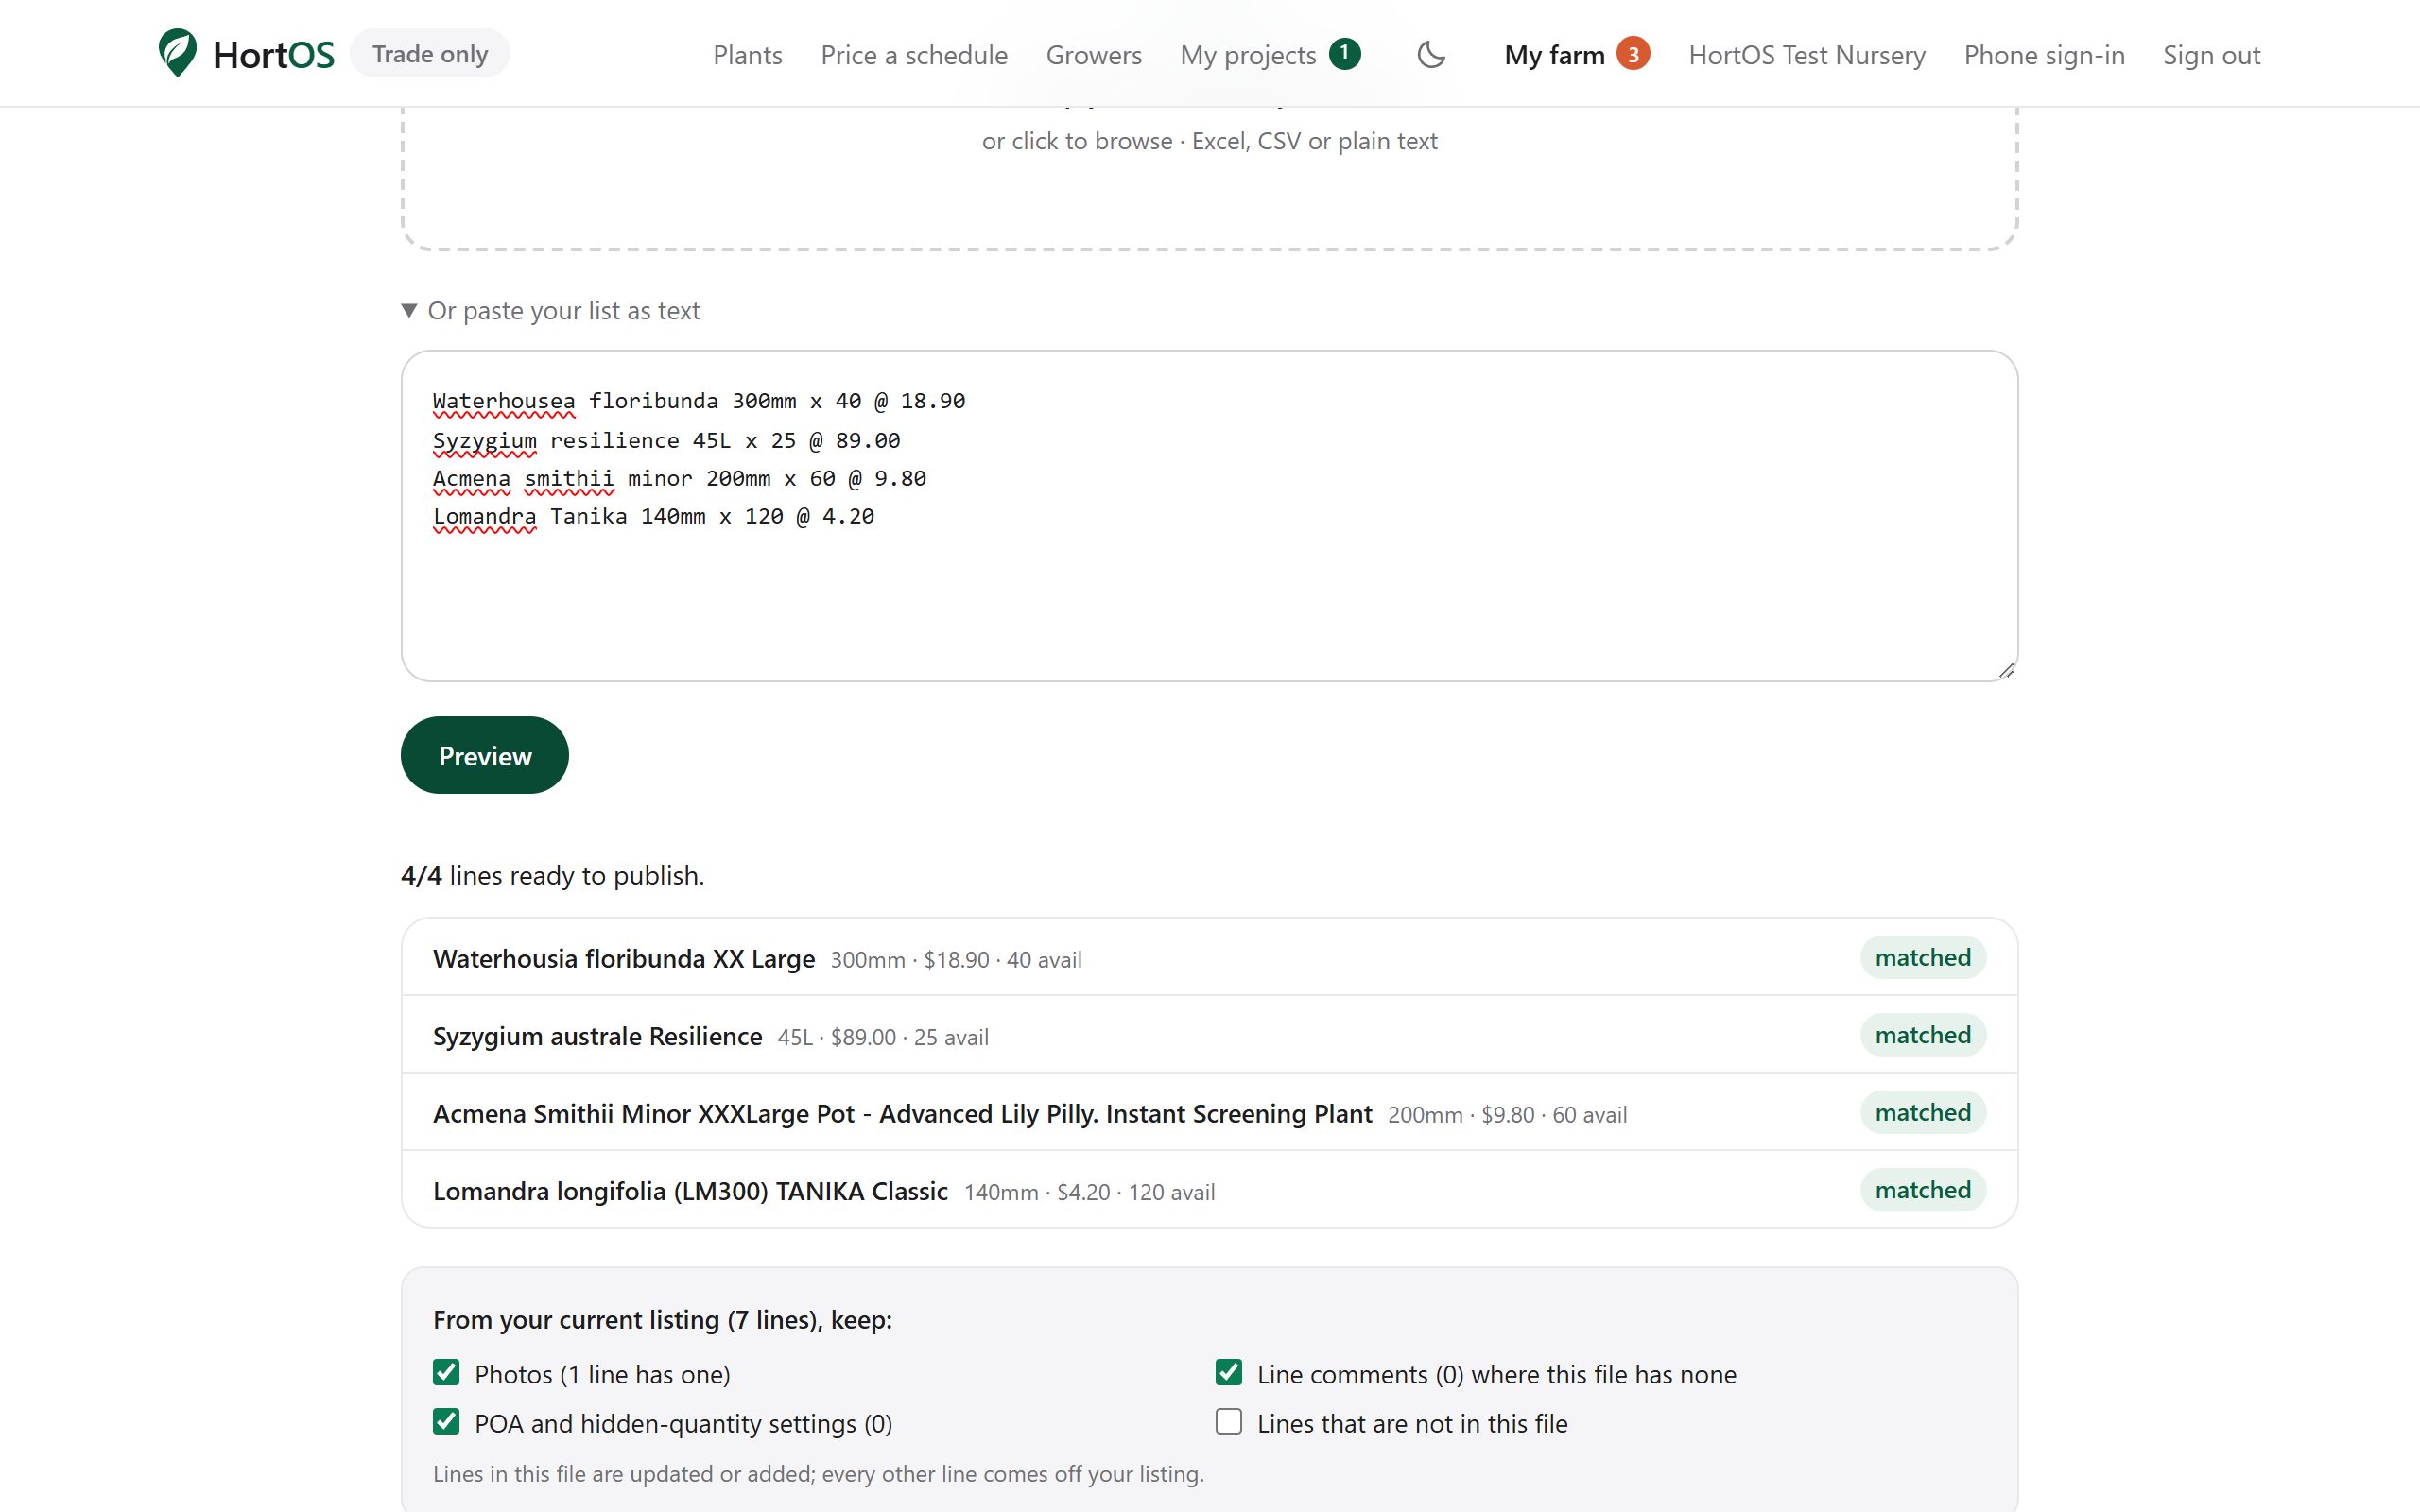Uncheck Photos keep option
Viewport: 2420px width, 1512px height.
point(446,1372)
